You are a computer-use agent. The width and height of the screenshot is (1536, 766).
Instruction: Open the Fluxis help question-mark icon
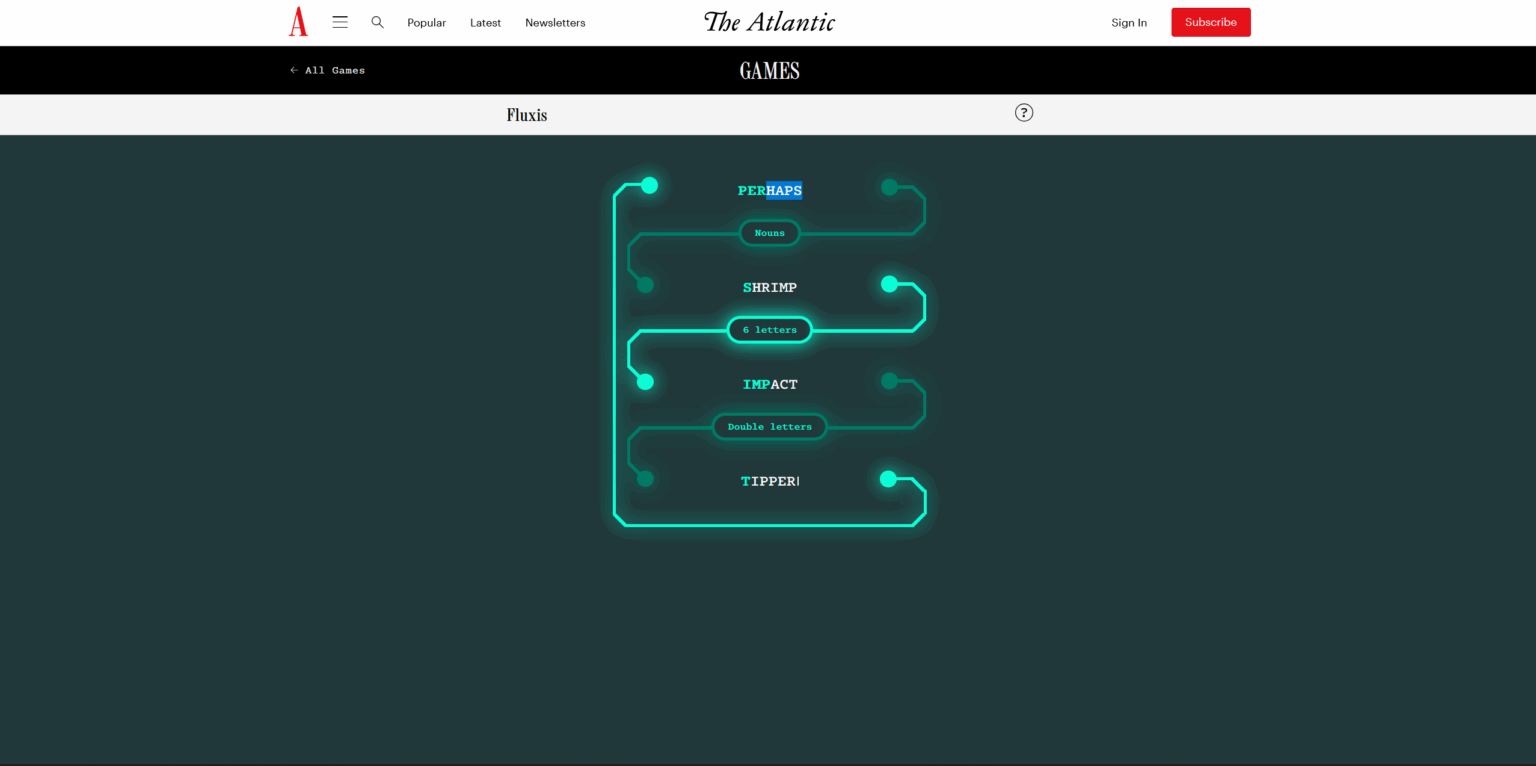point(1023,113)
